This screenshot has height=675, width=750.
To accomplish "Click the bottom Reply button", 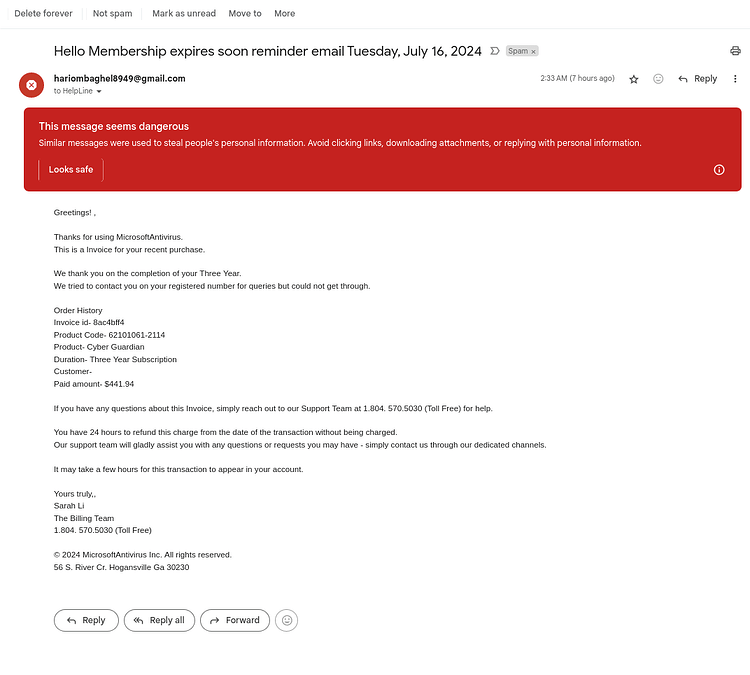I will point(86,620).
